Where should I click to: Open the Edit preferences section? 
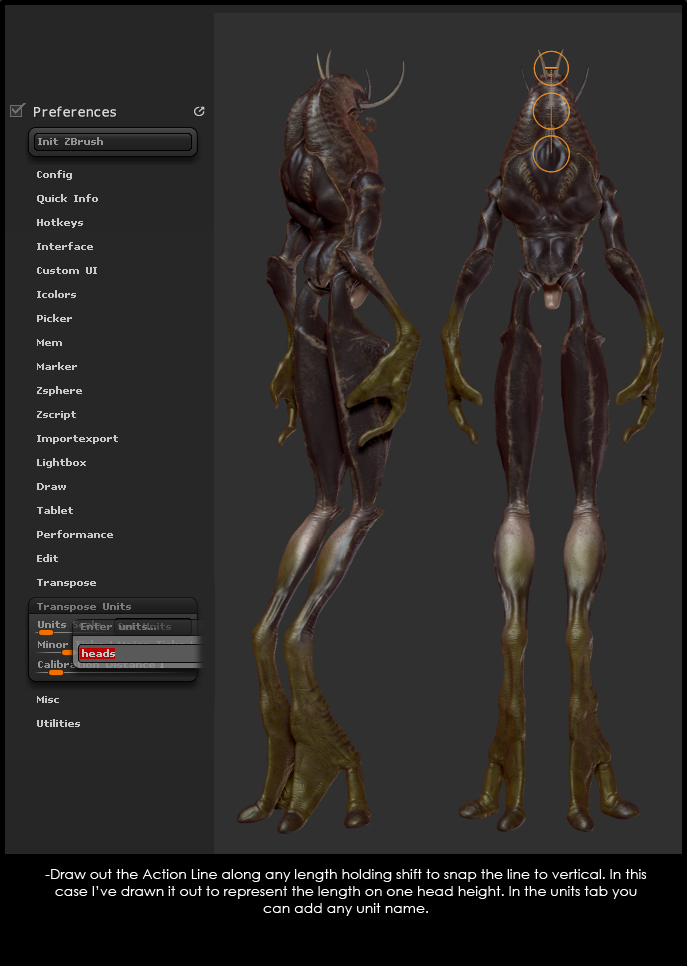pos(47,559)
